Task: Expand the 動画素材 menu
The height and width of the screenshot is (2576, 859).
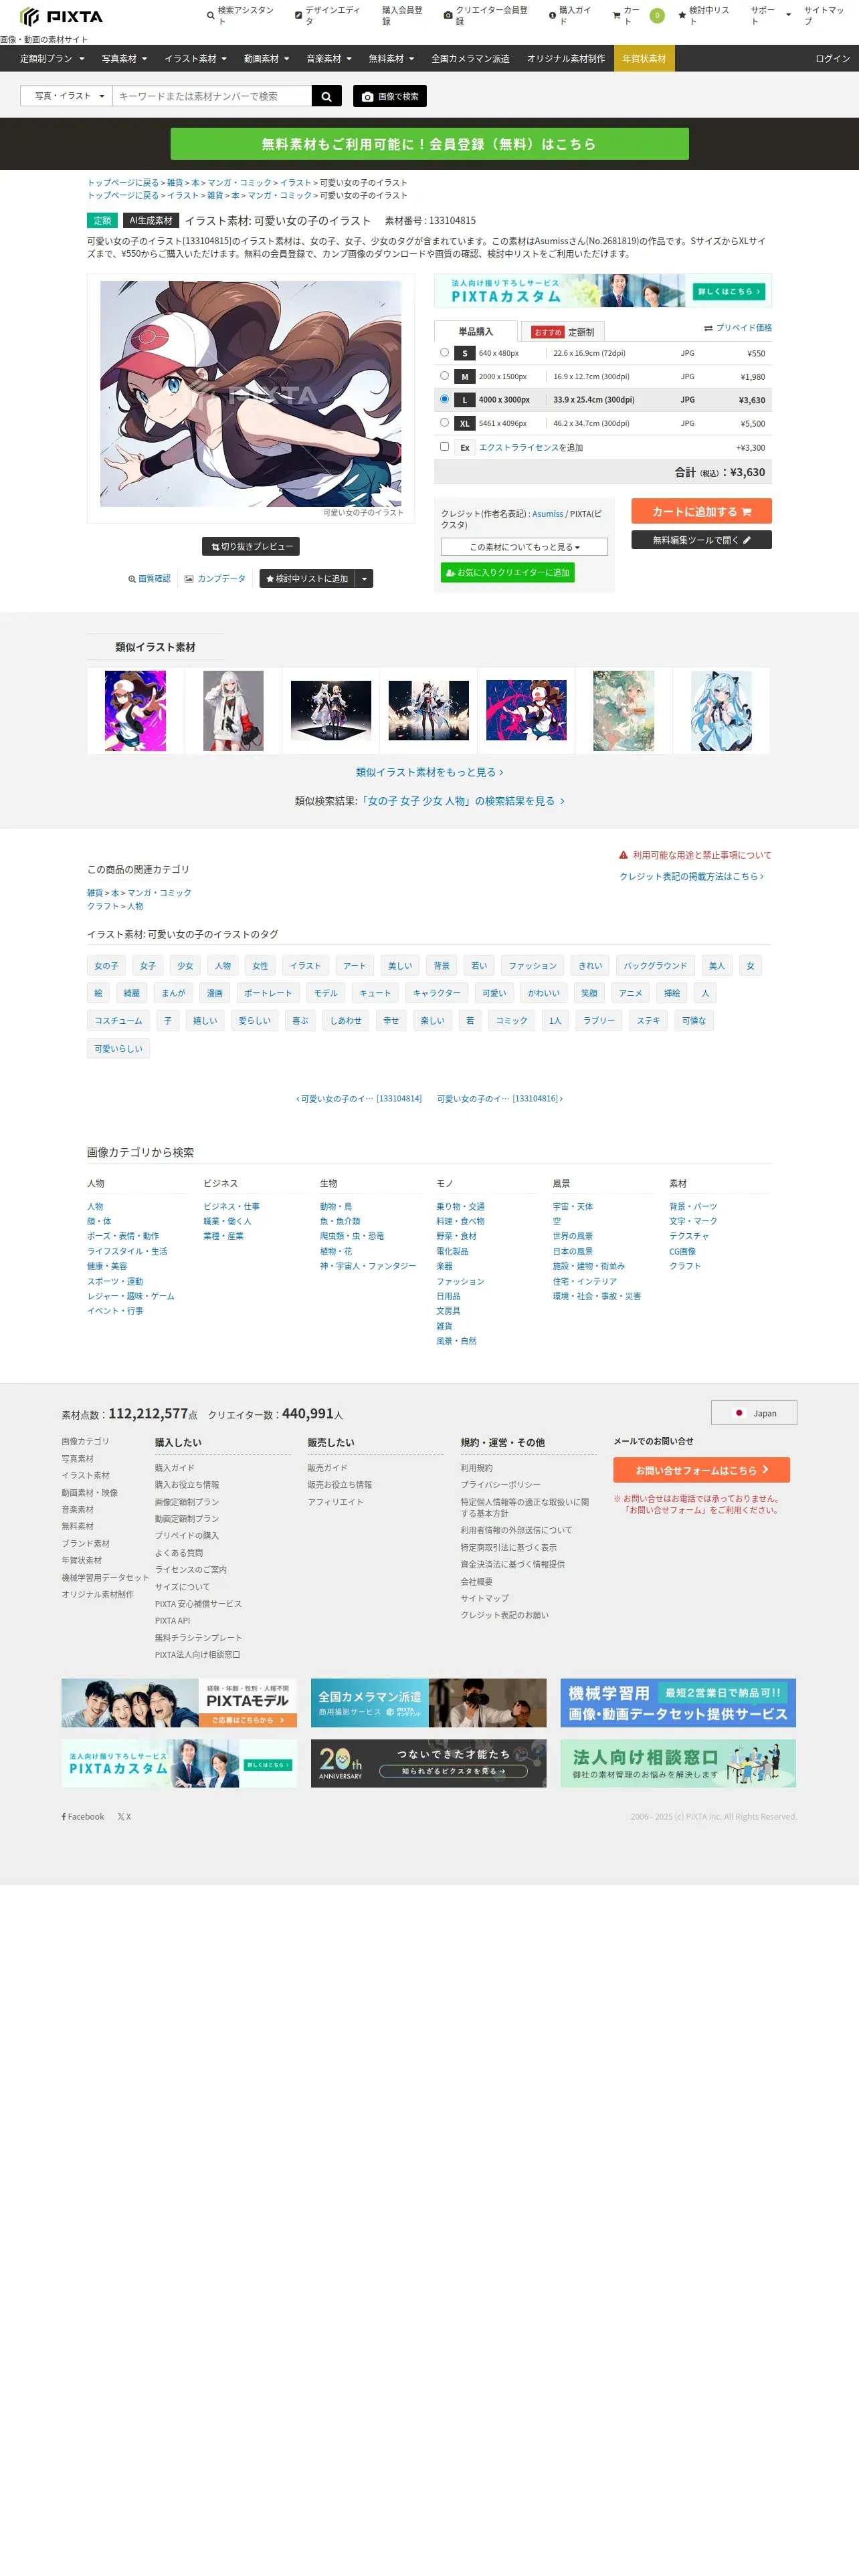Action: (x=266, y=59)
